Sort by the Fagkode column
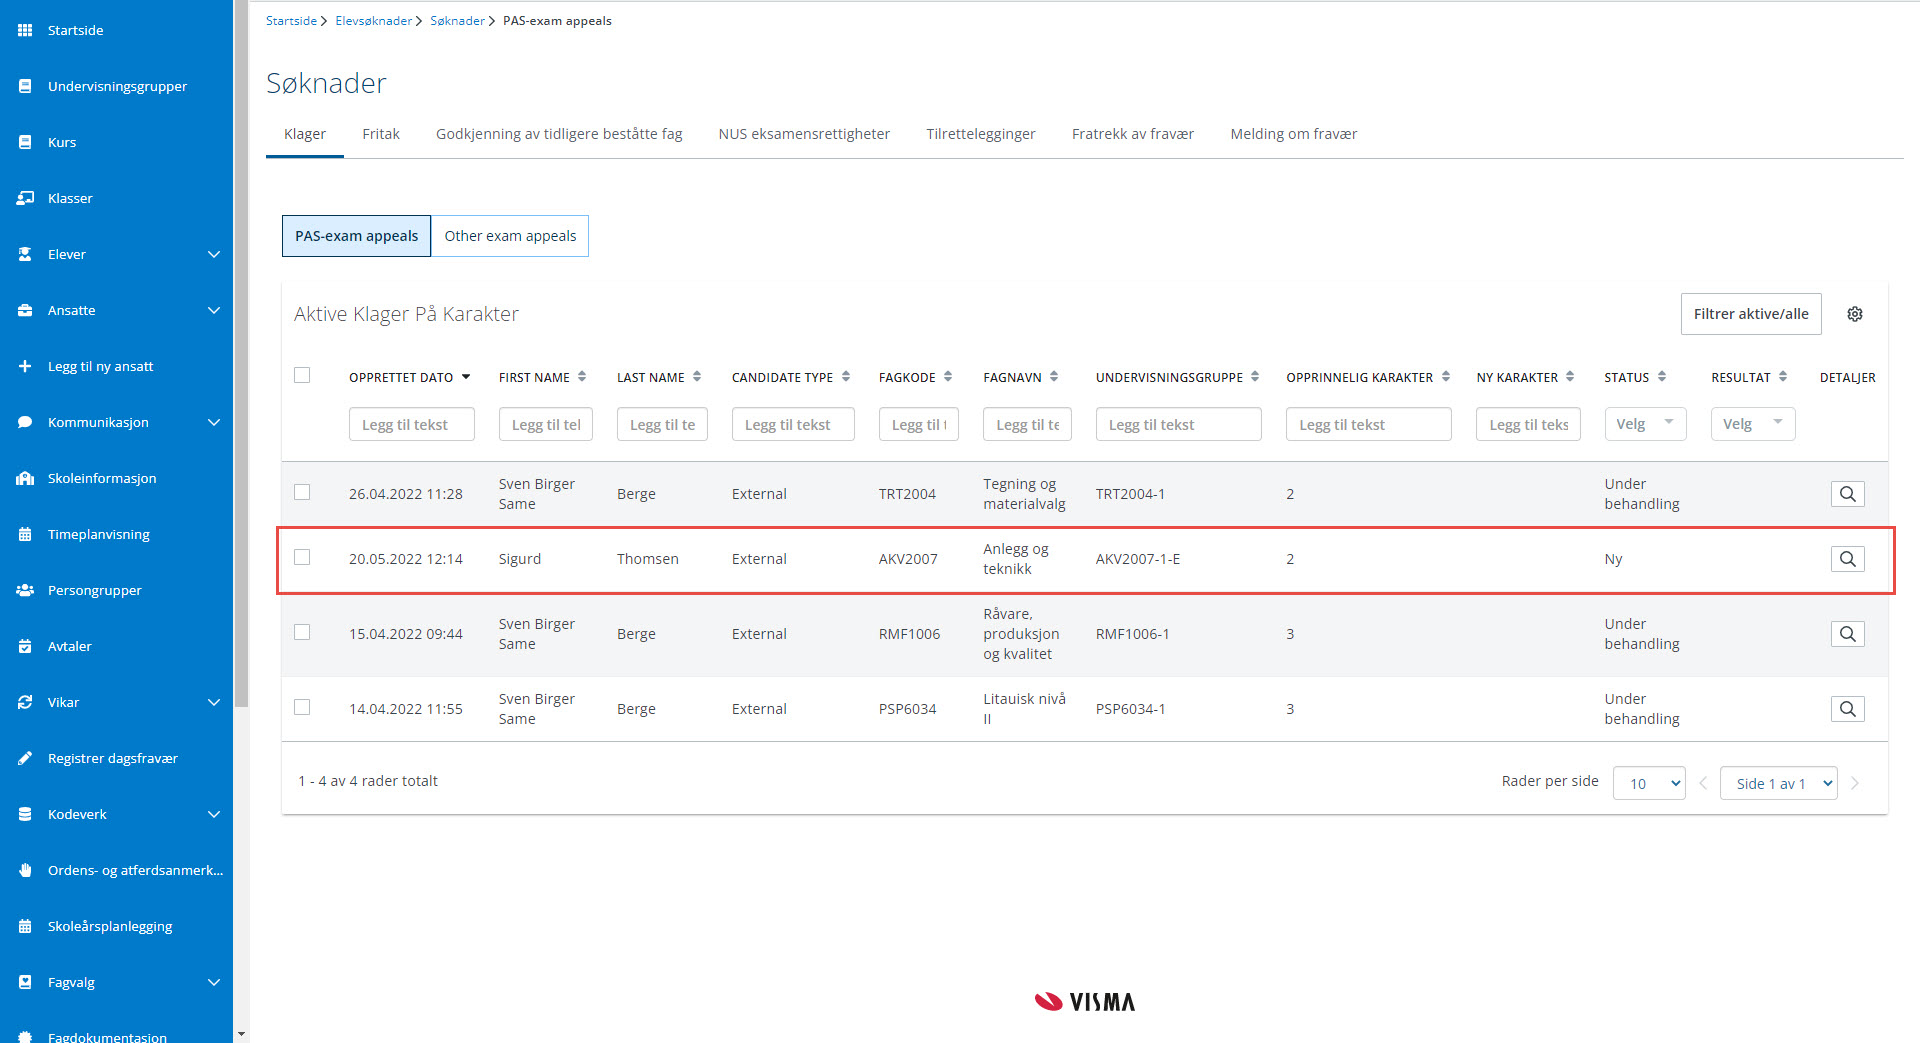 click(x=948, y=377)
